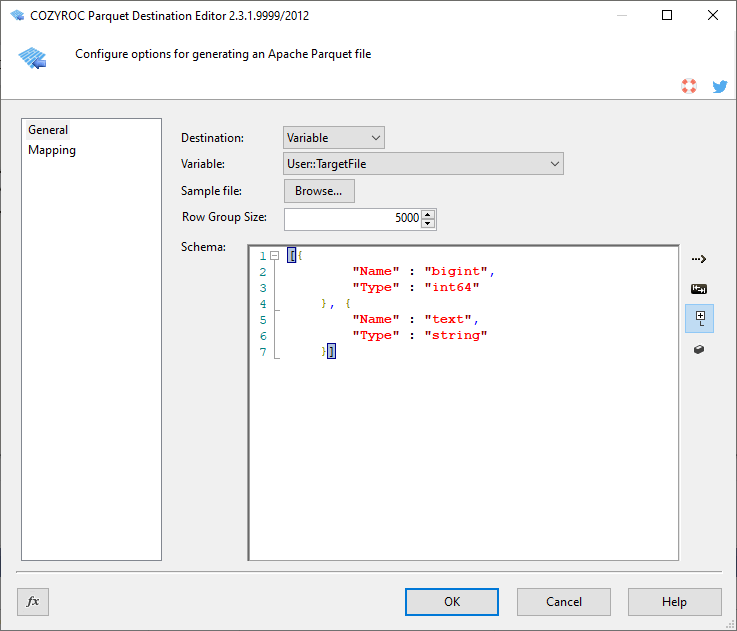737x631 pixels.
Task: Increase Row Group Size with up arrow
Action: pos(429,214)
